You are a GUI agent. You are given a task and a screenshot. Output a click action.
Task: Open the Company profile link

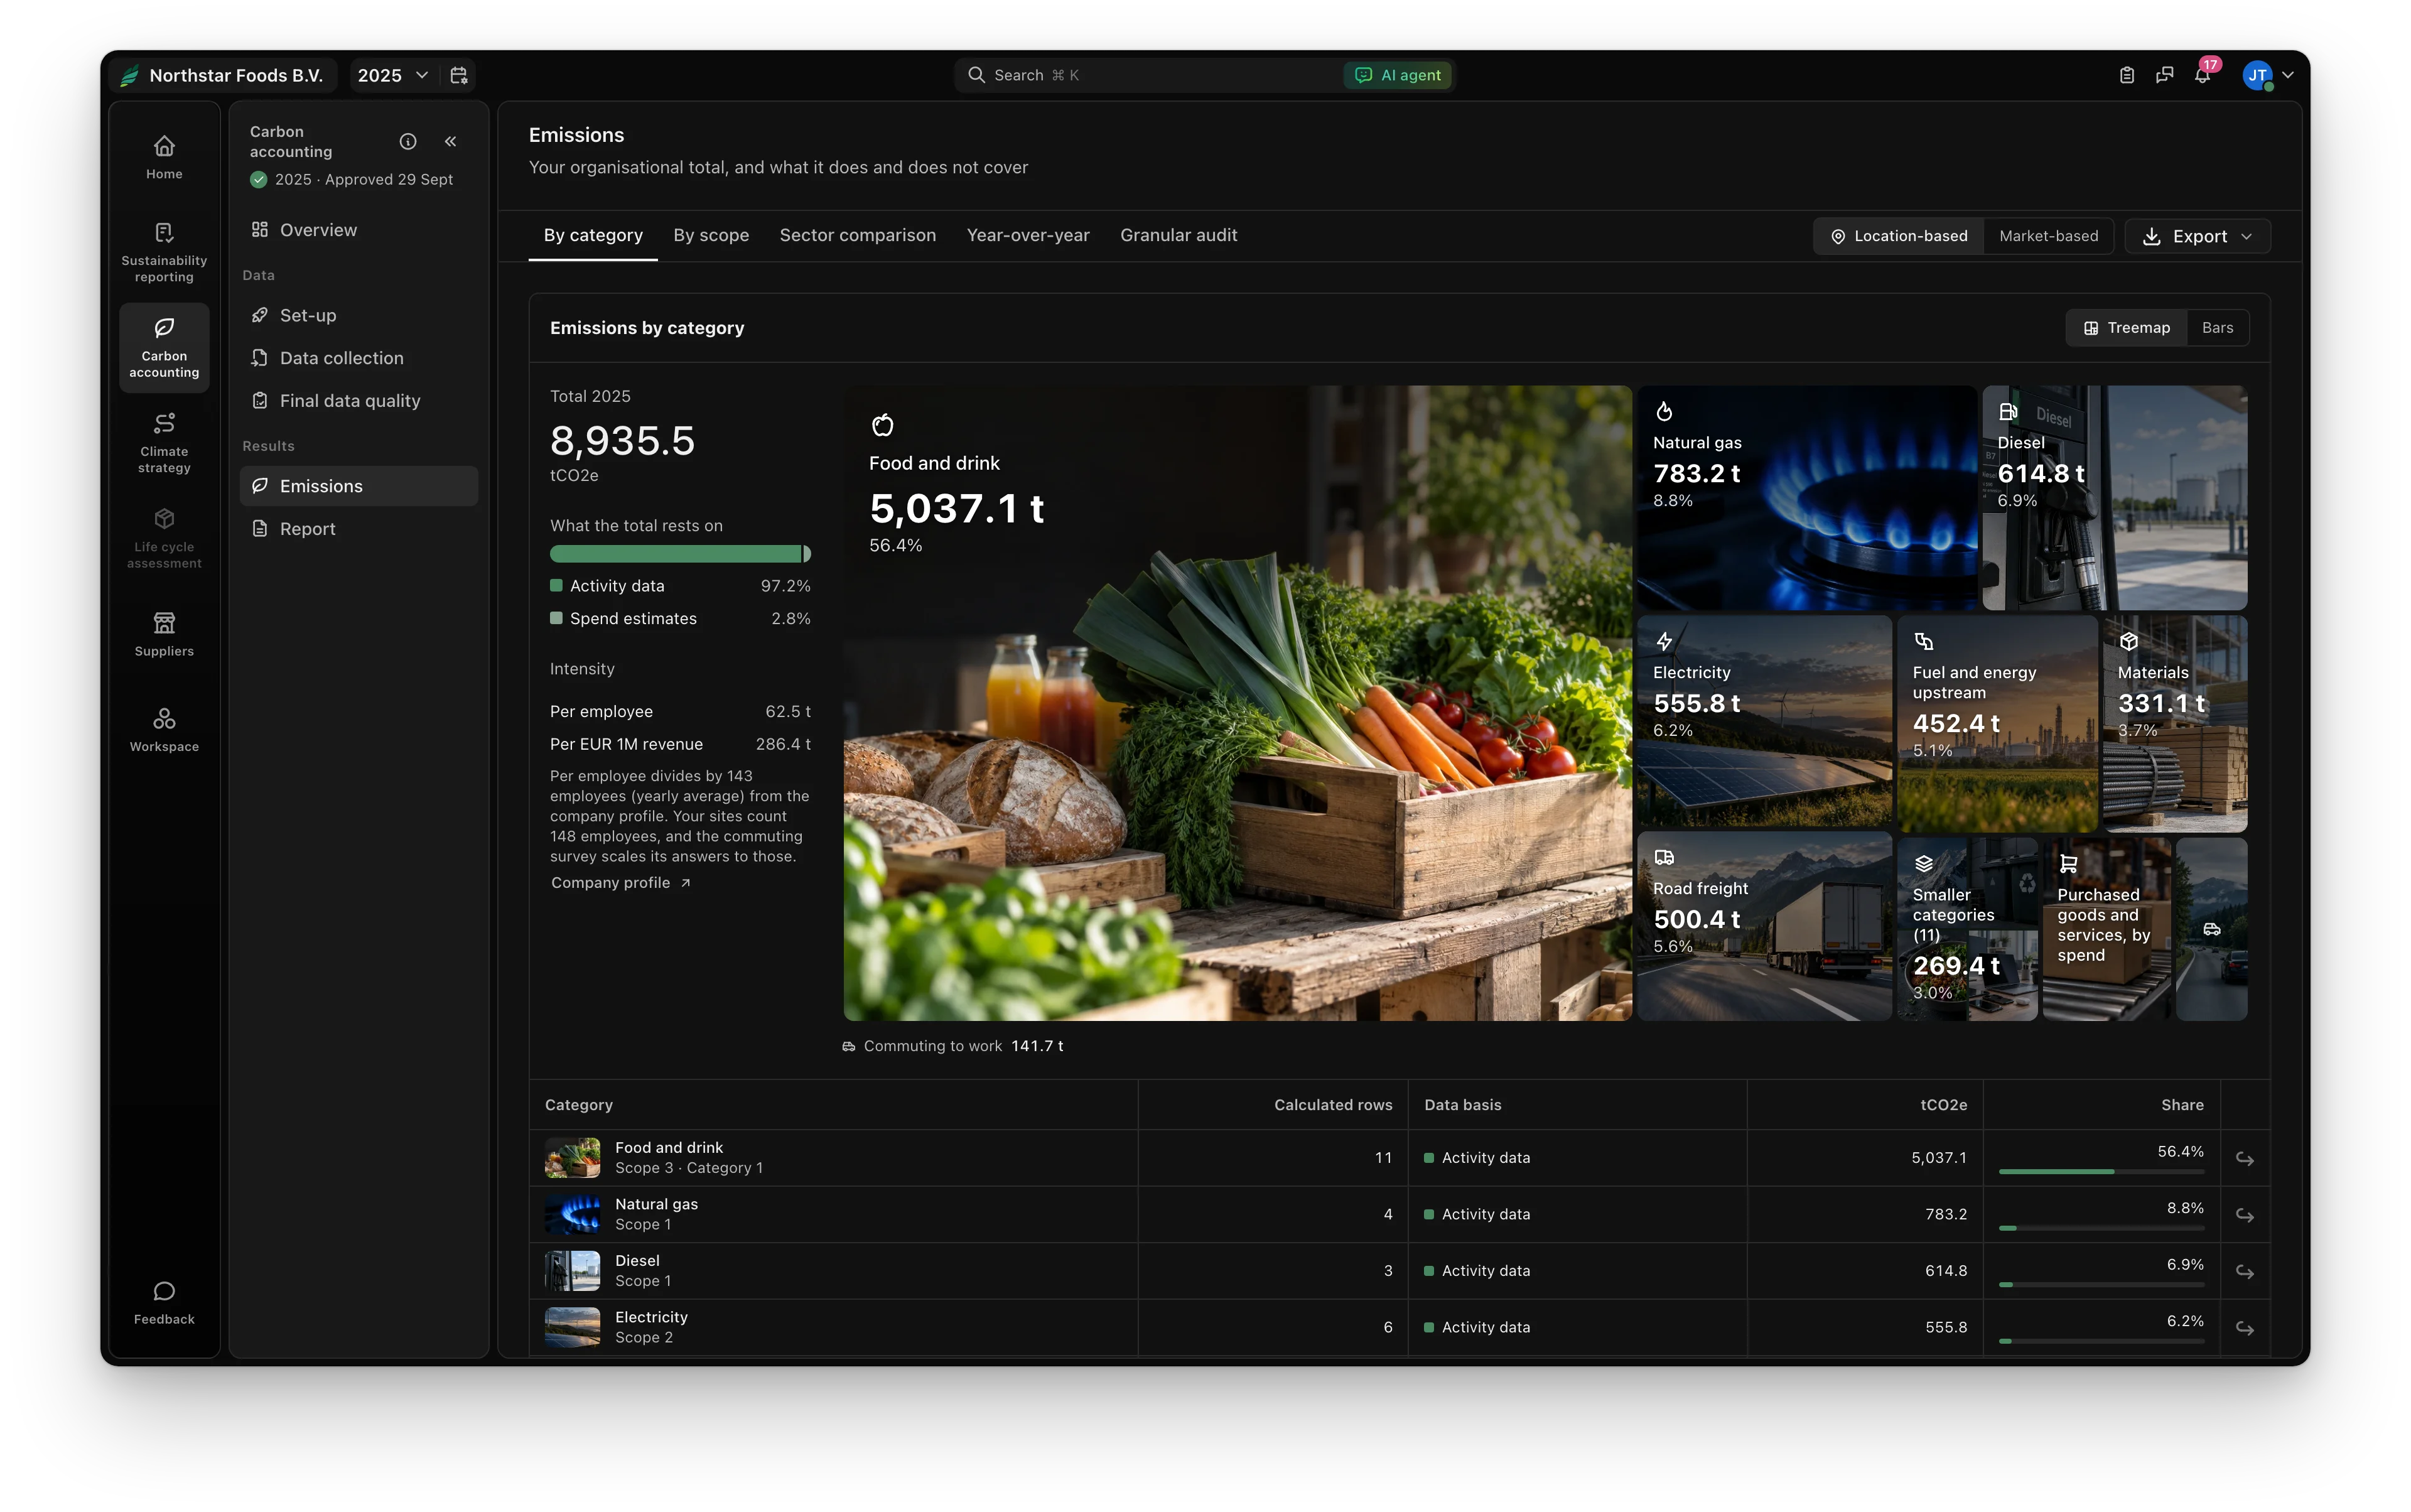[620, 882]
